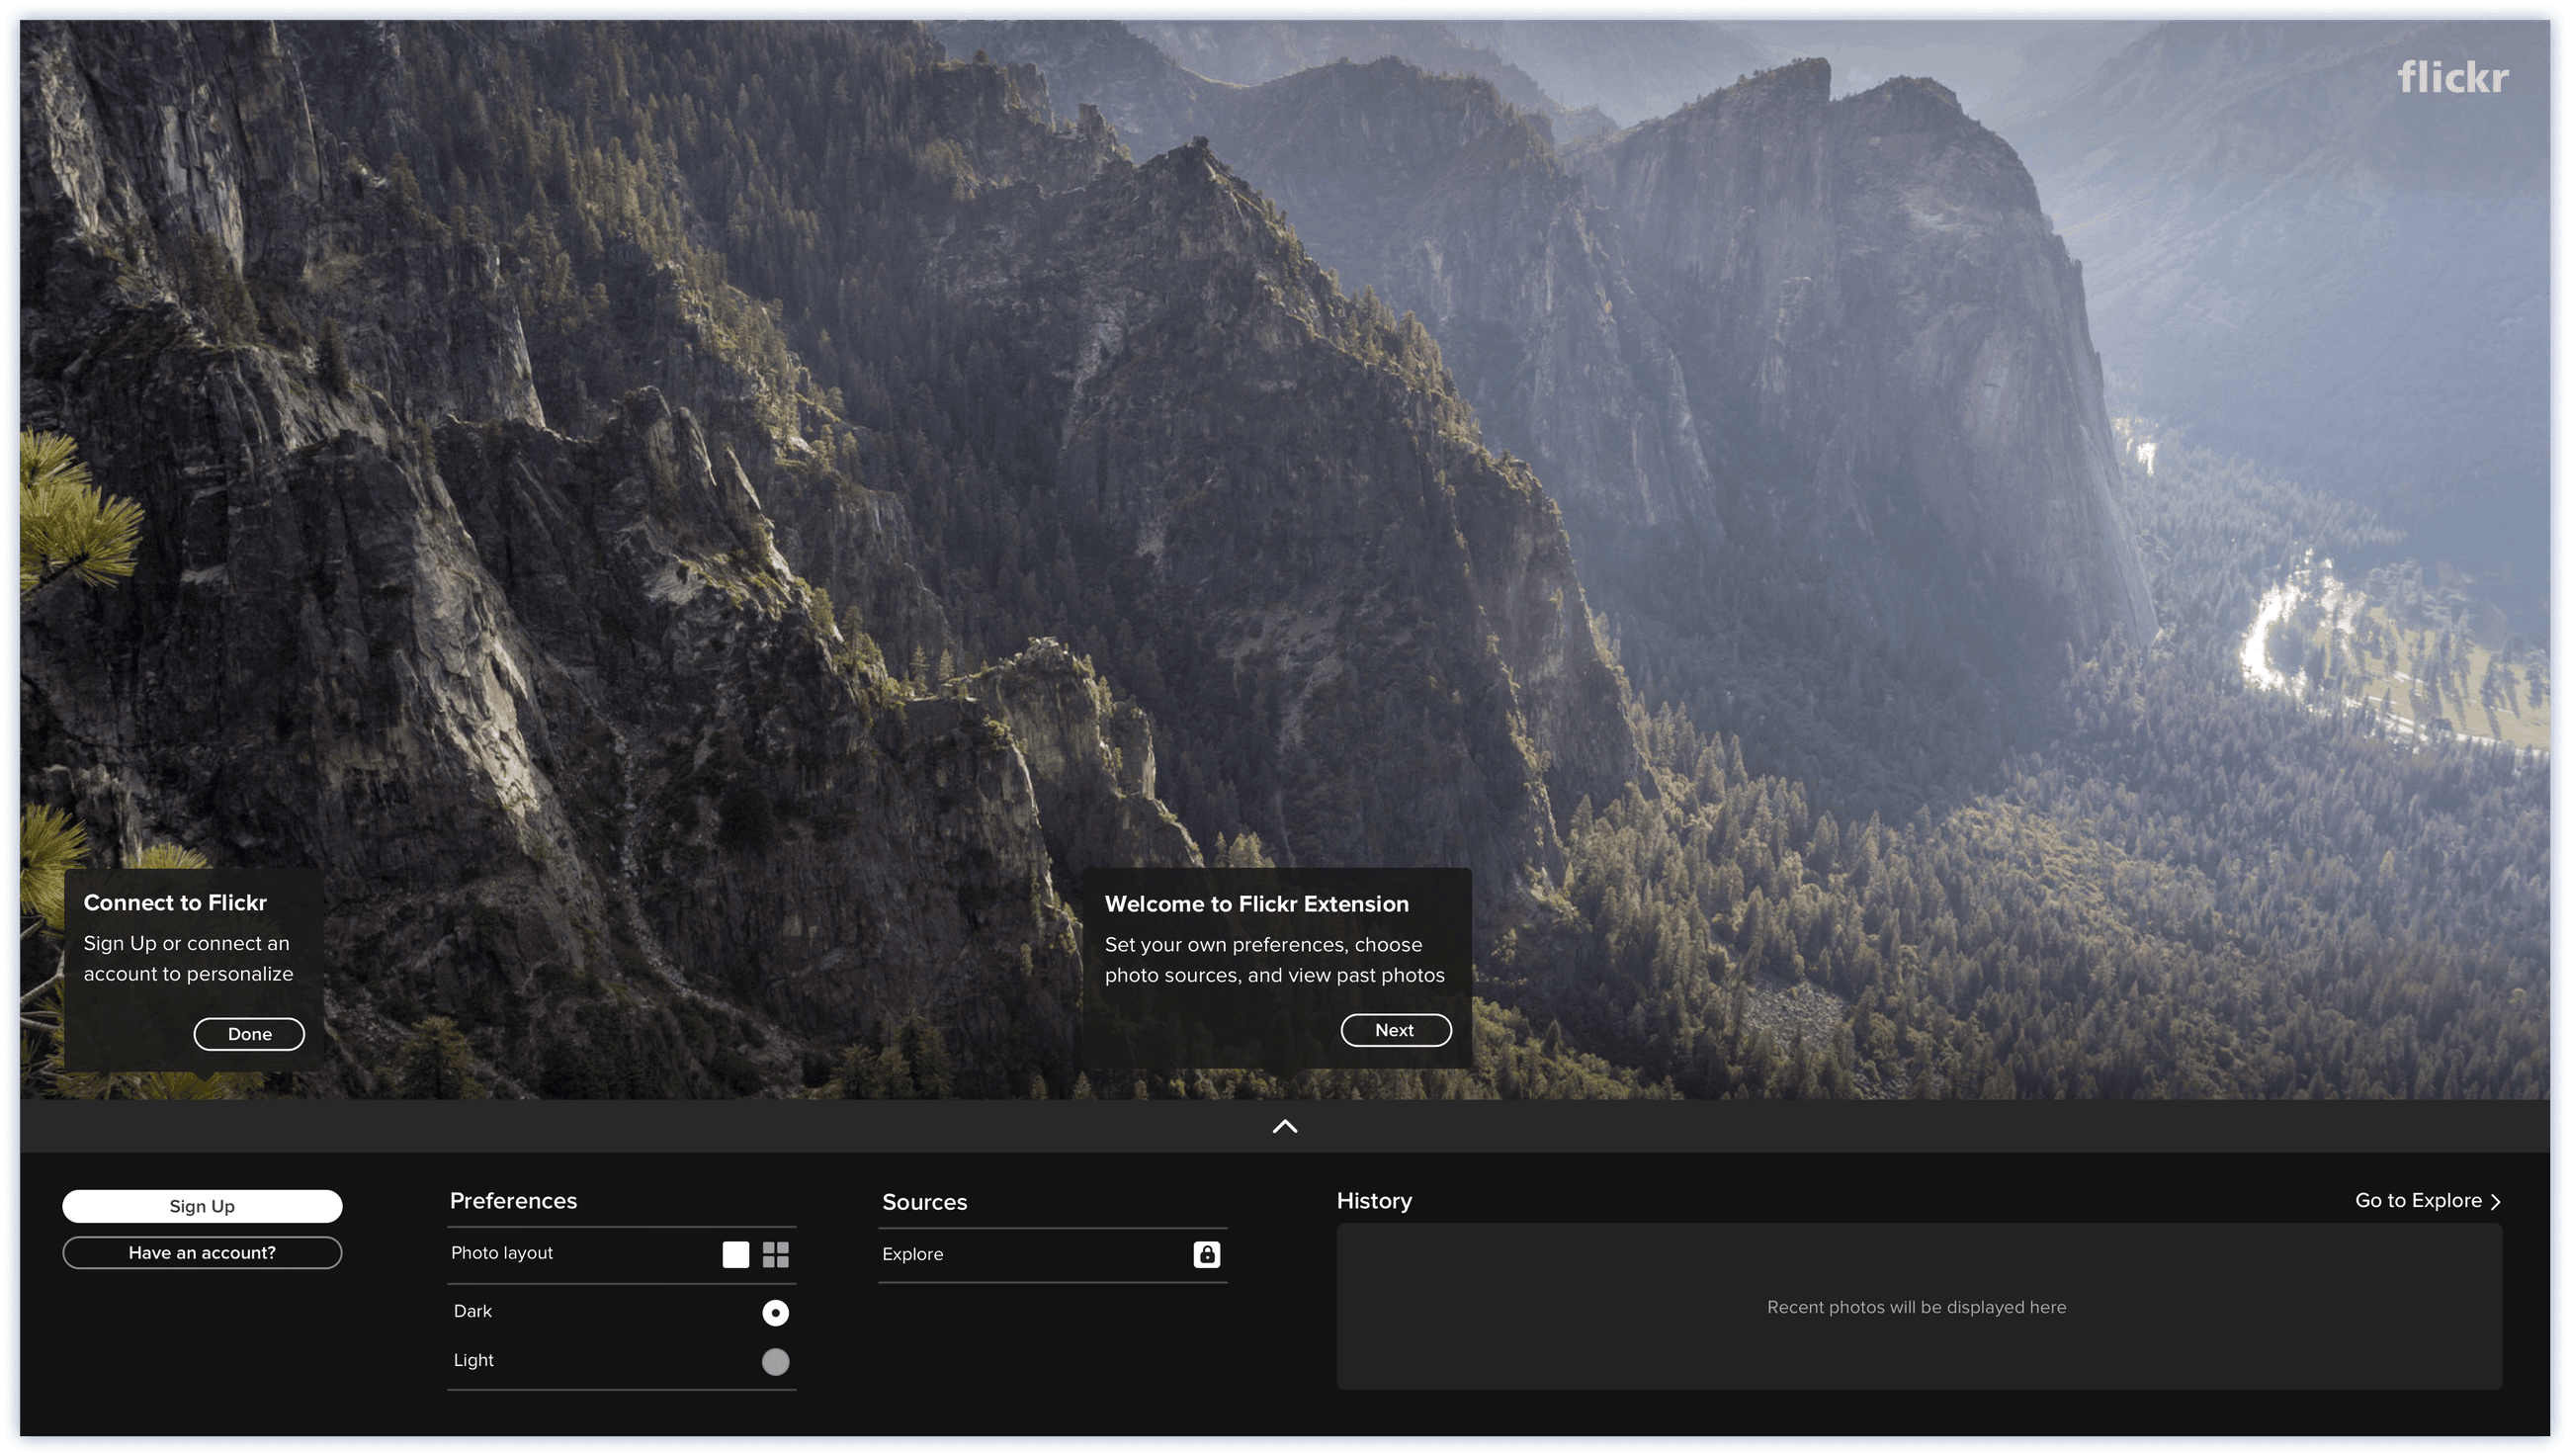The height and width of the screenshot is (1456, 2570).
Task: Click the Welcome to Flickr Extension title
Action: [1256, 904]
